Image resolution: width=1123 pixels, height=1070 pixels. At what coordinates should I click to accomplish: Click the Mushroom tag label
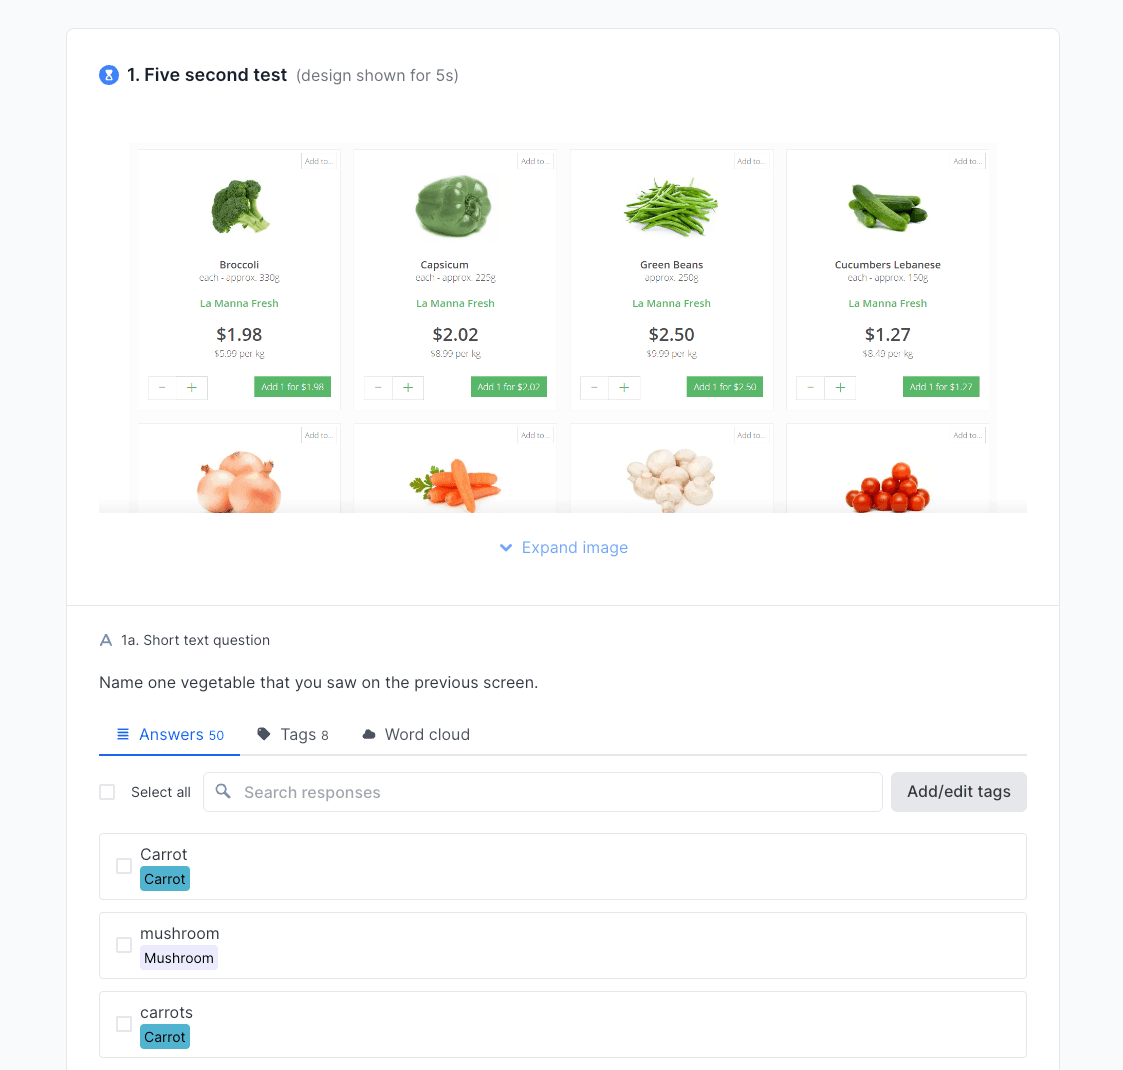(179, 958)
